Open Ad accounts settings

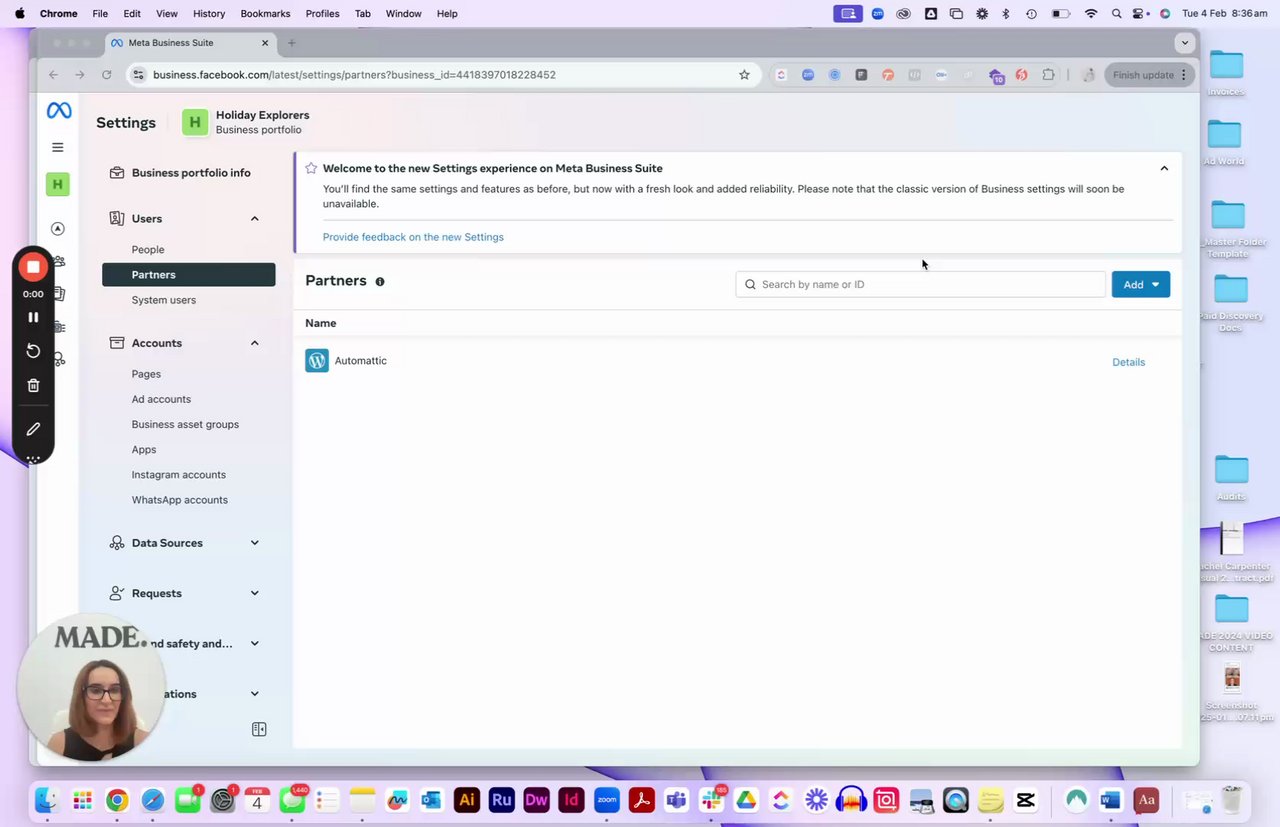[161, 399]
